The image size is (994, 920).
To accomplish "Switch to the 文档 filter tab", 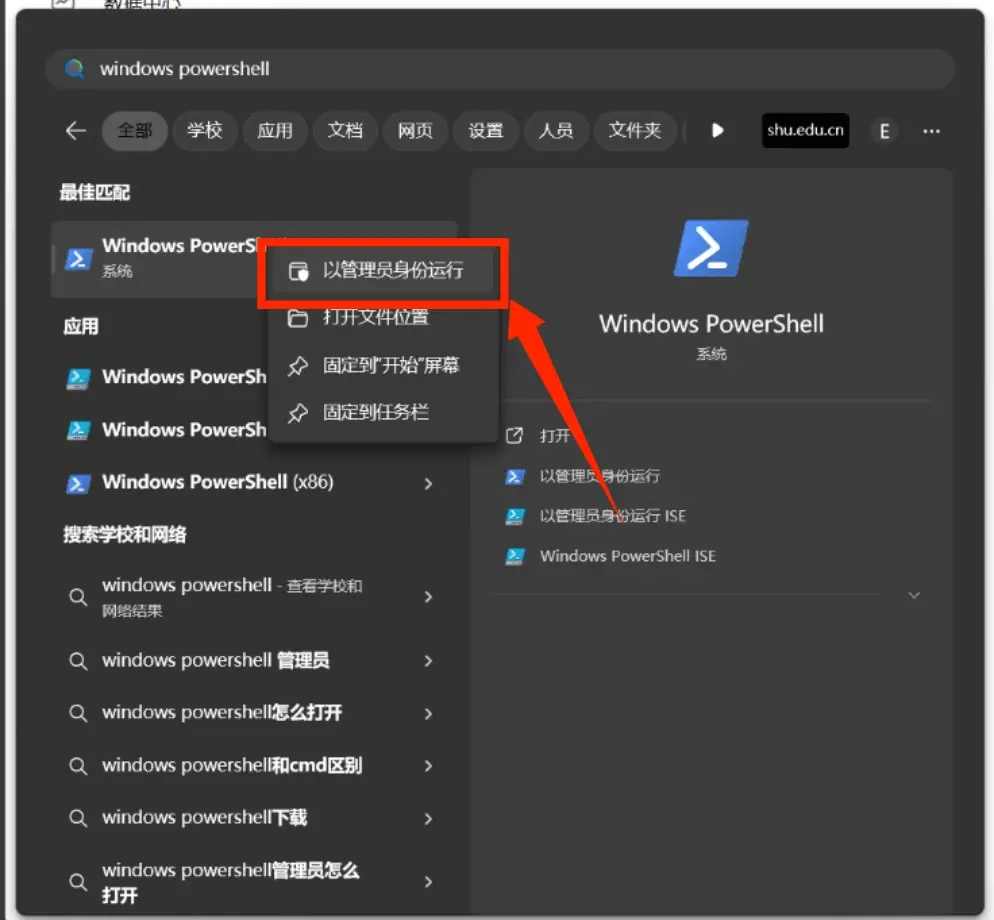I will pyautogui.click(x=345, y=131).
